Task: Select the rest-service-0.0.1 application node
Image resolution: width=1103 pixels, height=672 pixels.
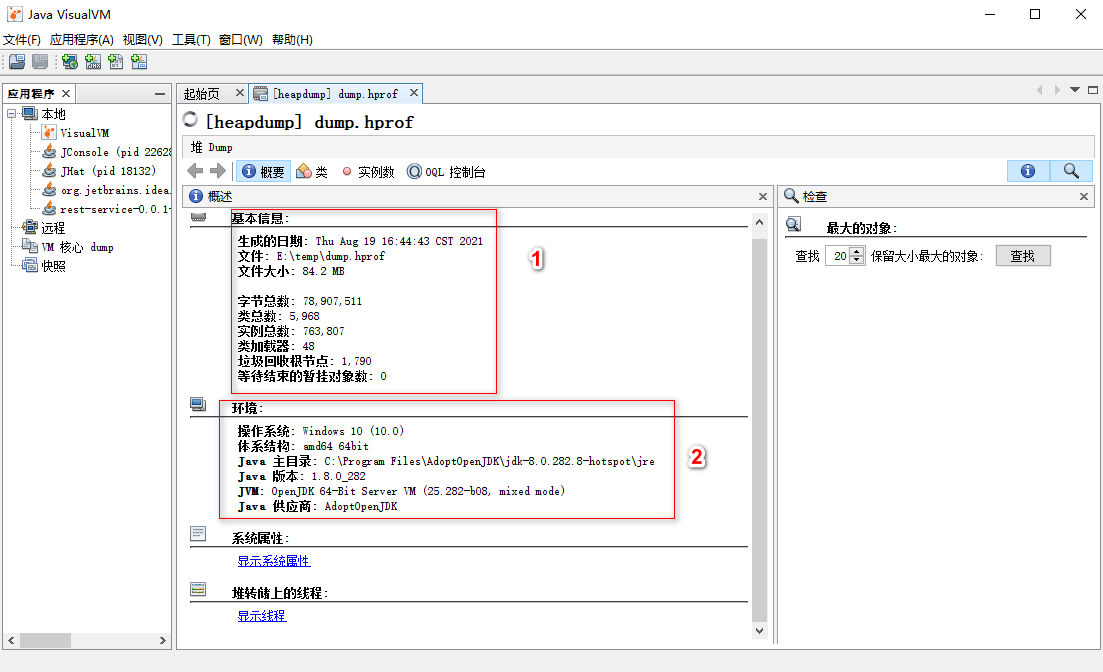Action: 115,209
